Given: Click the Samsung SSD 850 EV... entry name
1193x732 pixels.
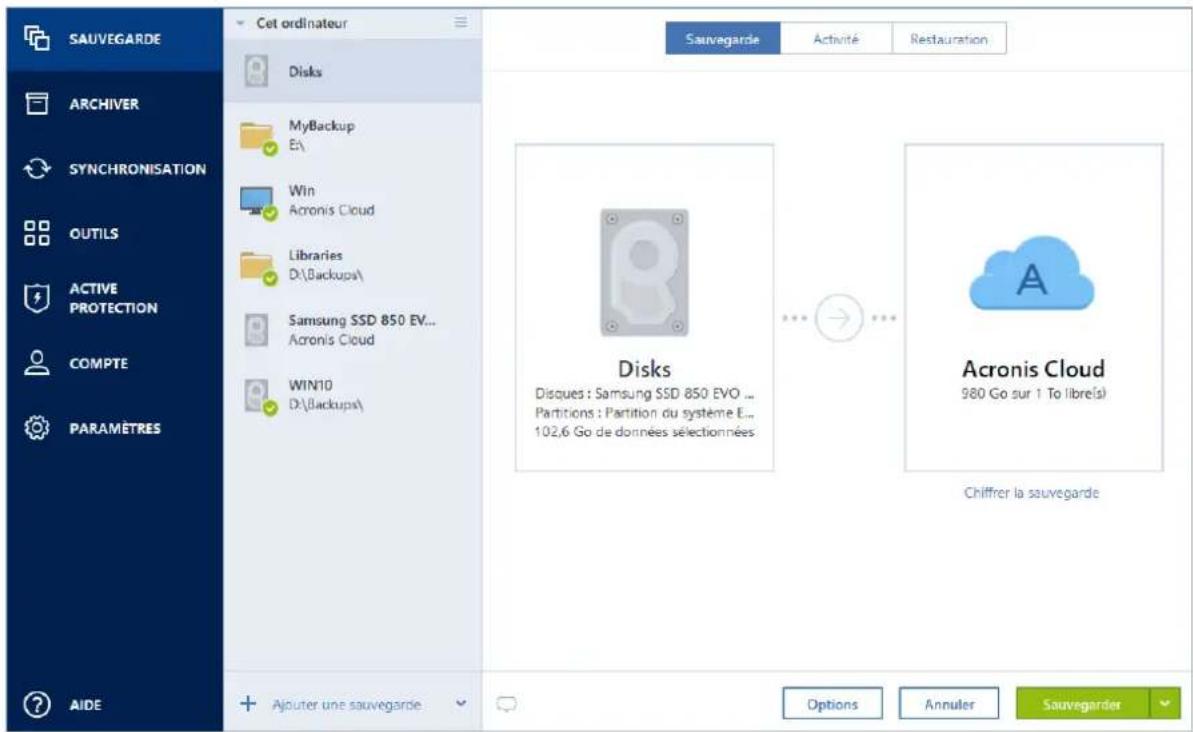Looking at the screenshot, I should pos(361,320).
